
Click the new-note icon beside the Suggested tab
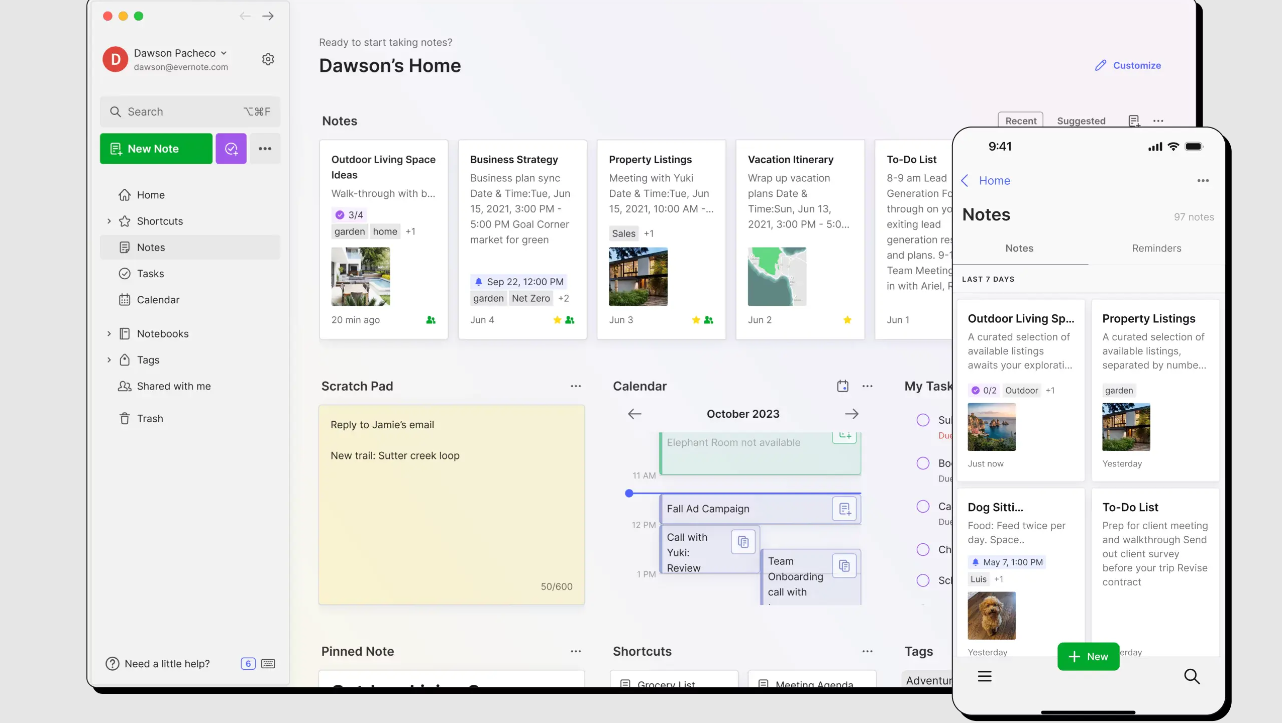coord(1134,120)
